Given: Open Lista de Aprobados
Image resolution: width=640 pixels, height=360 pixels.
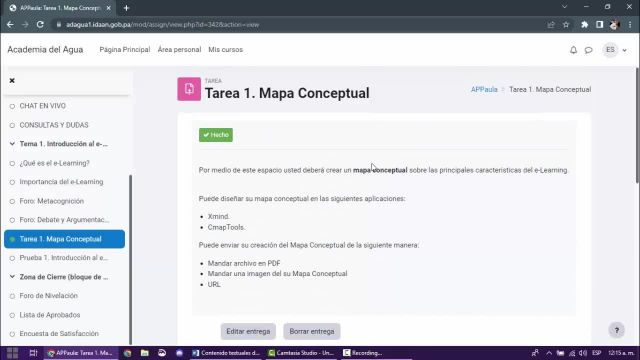Looking at the screenshot, I should tap(50, 315).
